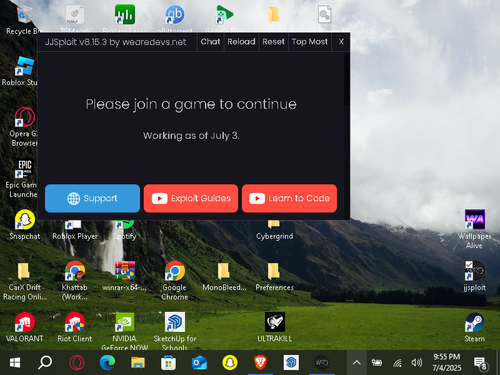Image resolution: width=500 pixels, height=375 pixels.
Task: Select the Opera GX Browser desktop icon
Action: point(23,127)
